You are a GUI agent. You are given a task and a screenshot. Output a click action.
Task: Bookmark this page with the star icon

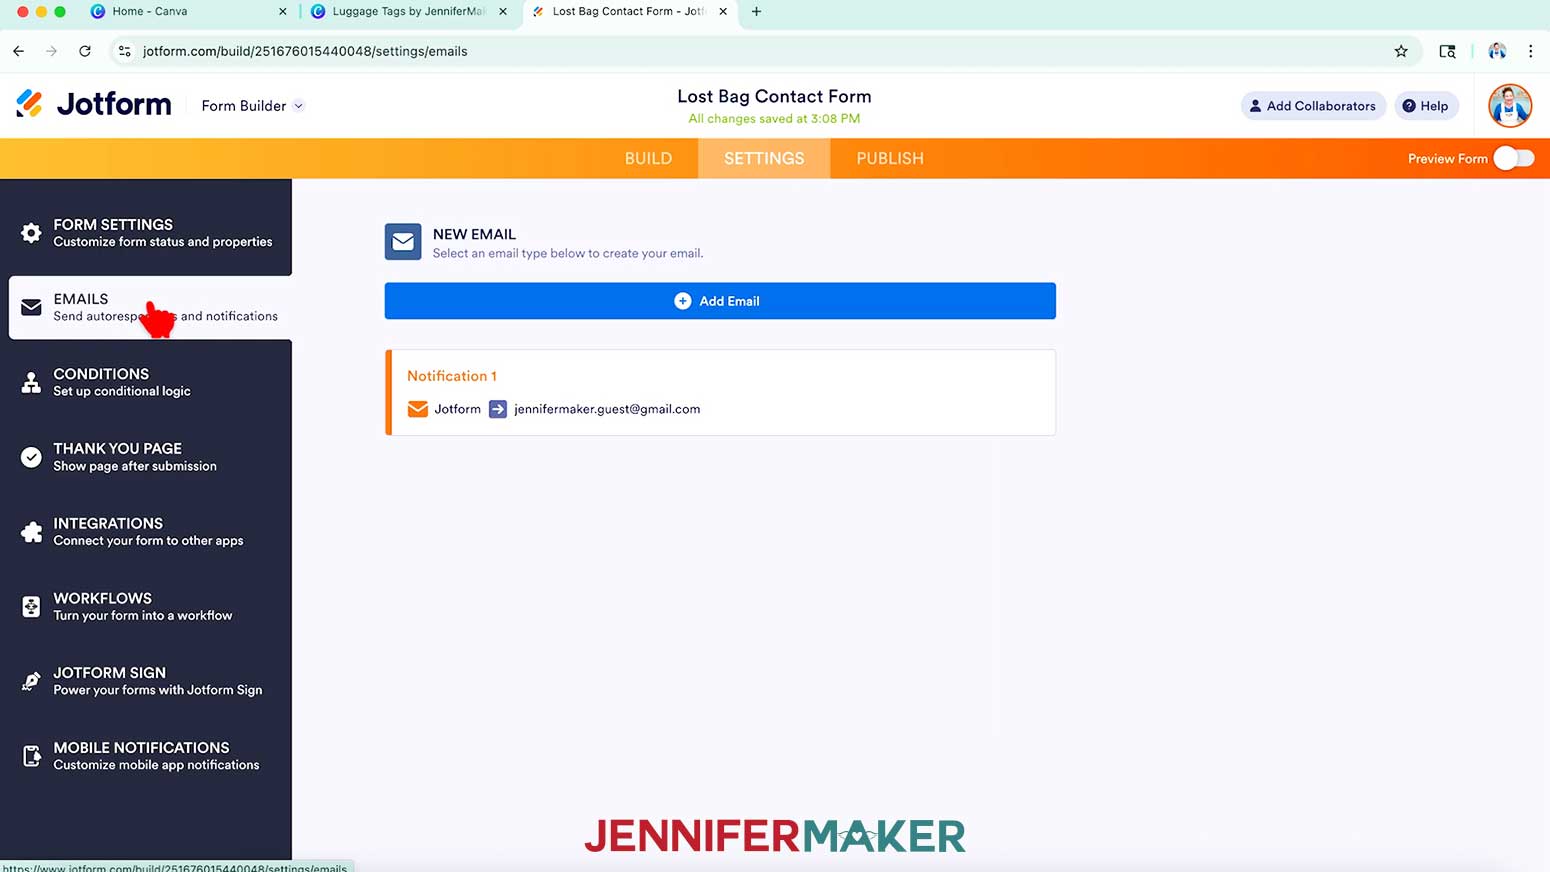click(x=1401, y=51)
